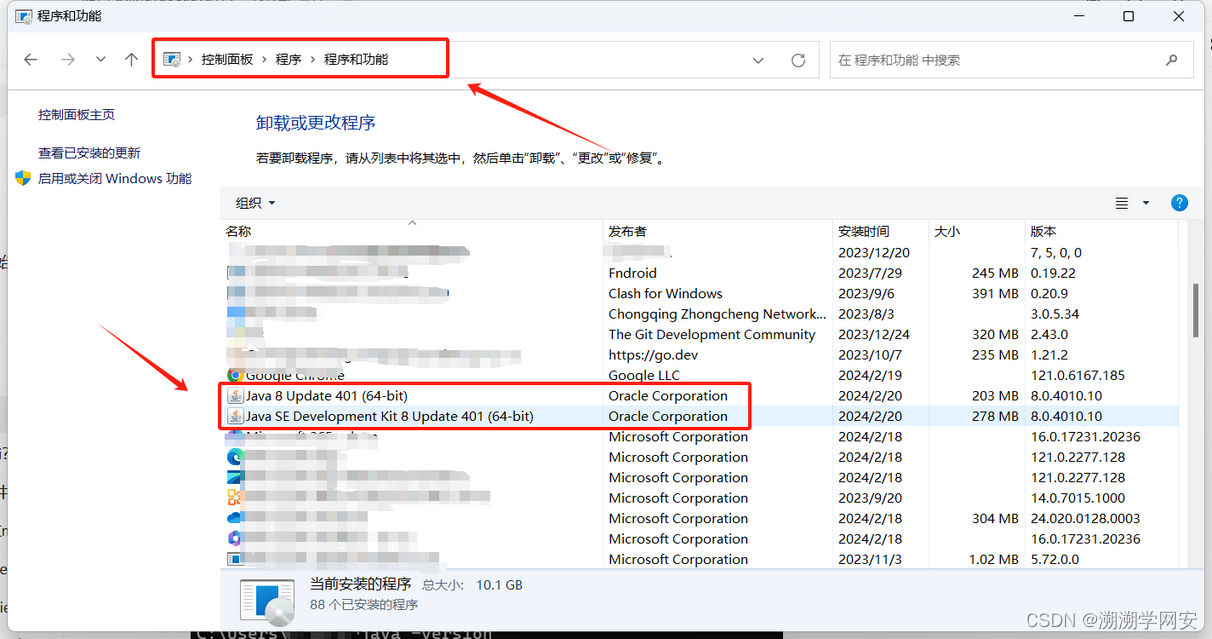Click the 278 MB size cell
Image resolution: width=1212 pixels, height=639 pixels.
(x=995, y=417)
